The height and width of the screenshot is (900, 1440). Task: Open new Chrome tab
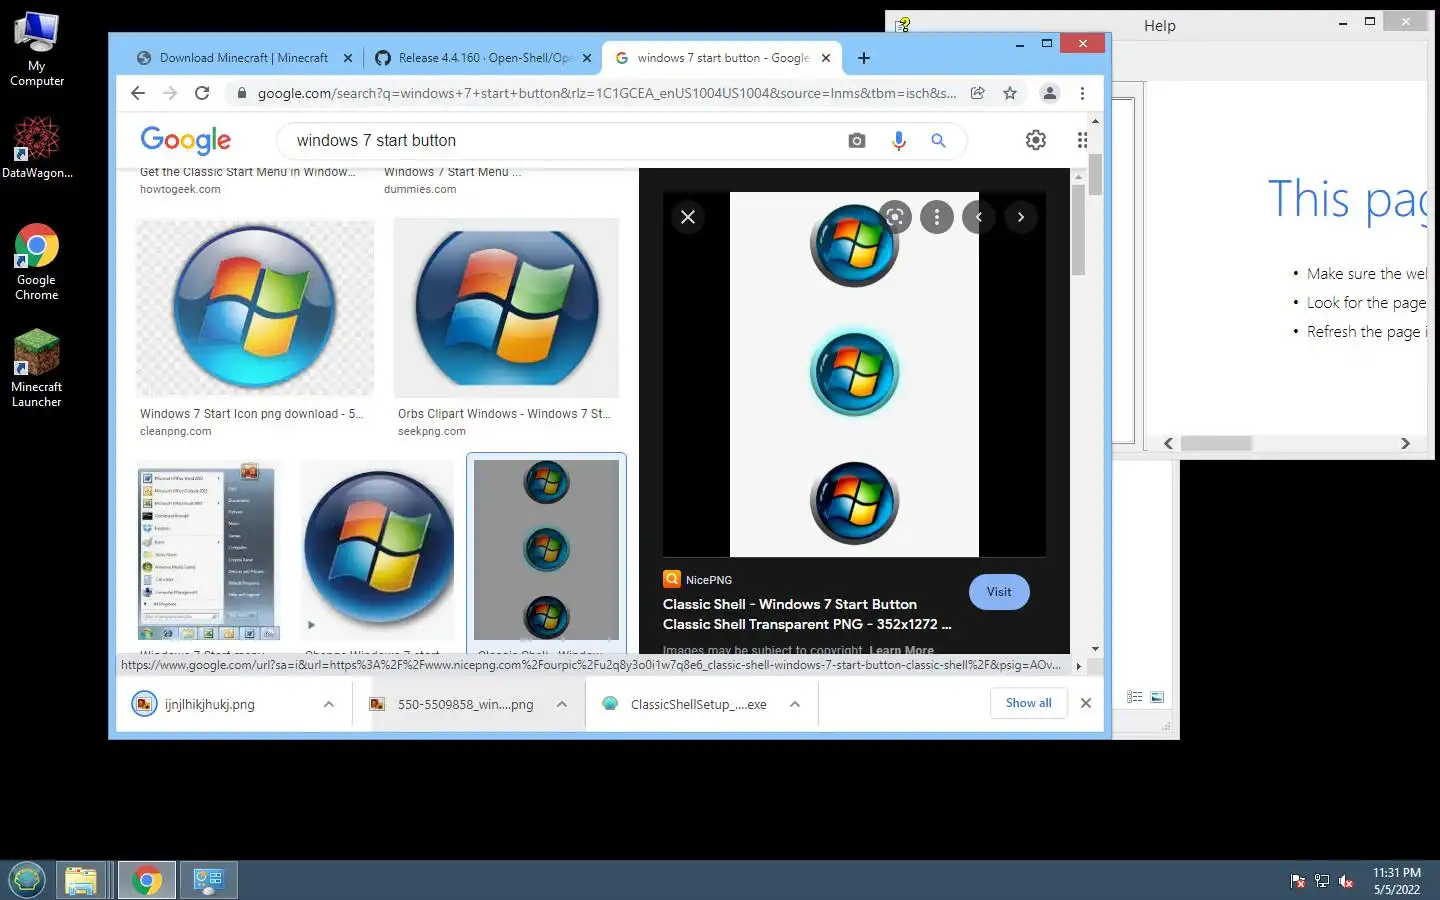pyautogui.click(x=864, y=58)
